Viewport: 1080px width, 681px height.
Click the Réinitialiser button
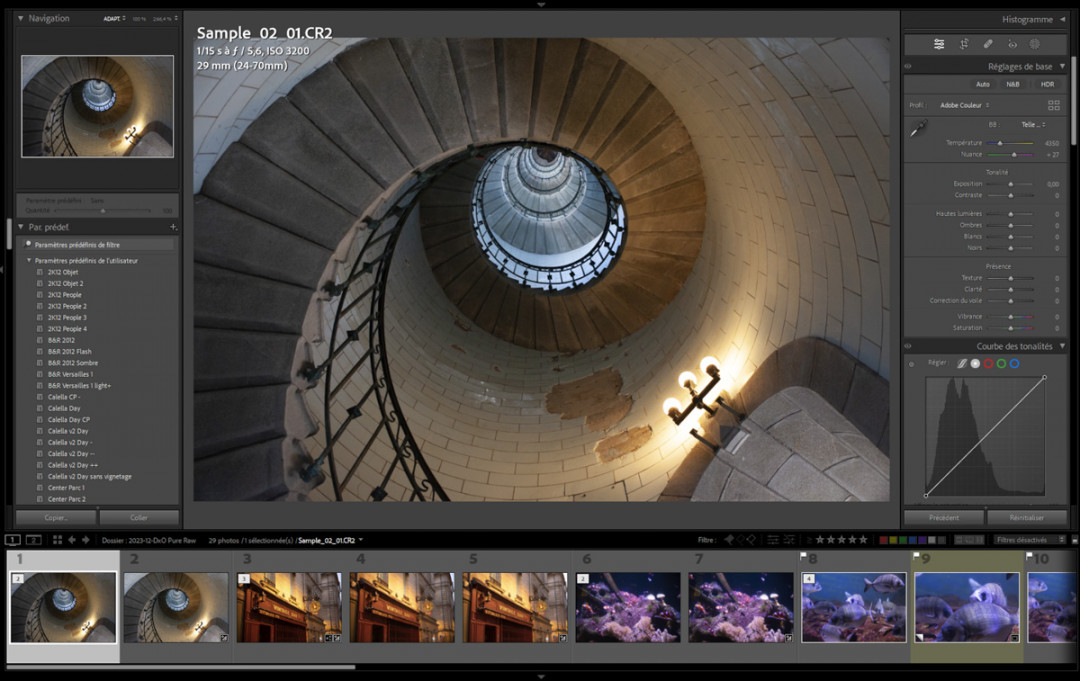[x=1027, y=517]
